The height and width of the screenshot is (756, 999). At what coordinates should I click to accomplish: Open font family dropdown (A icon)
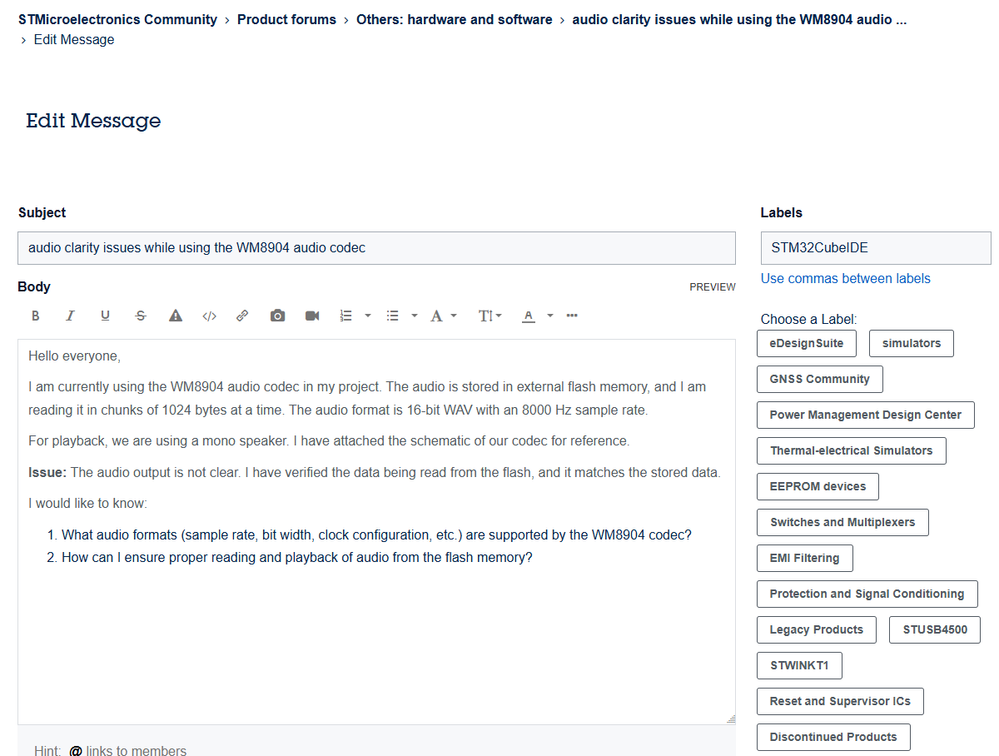pos(443,316)
